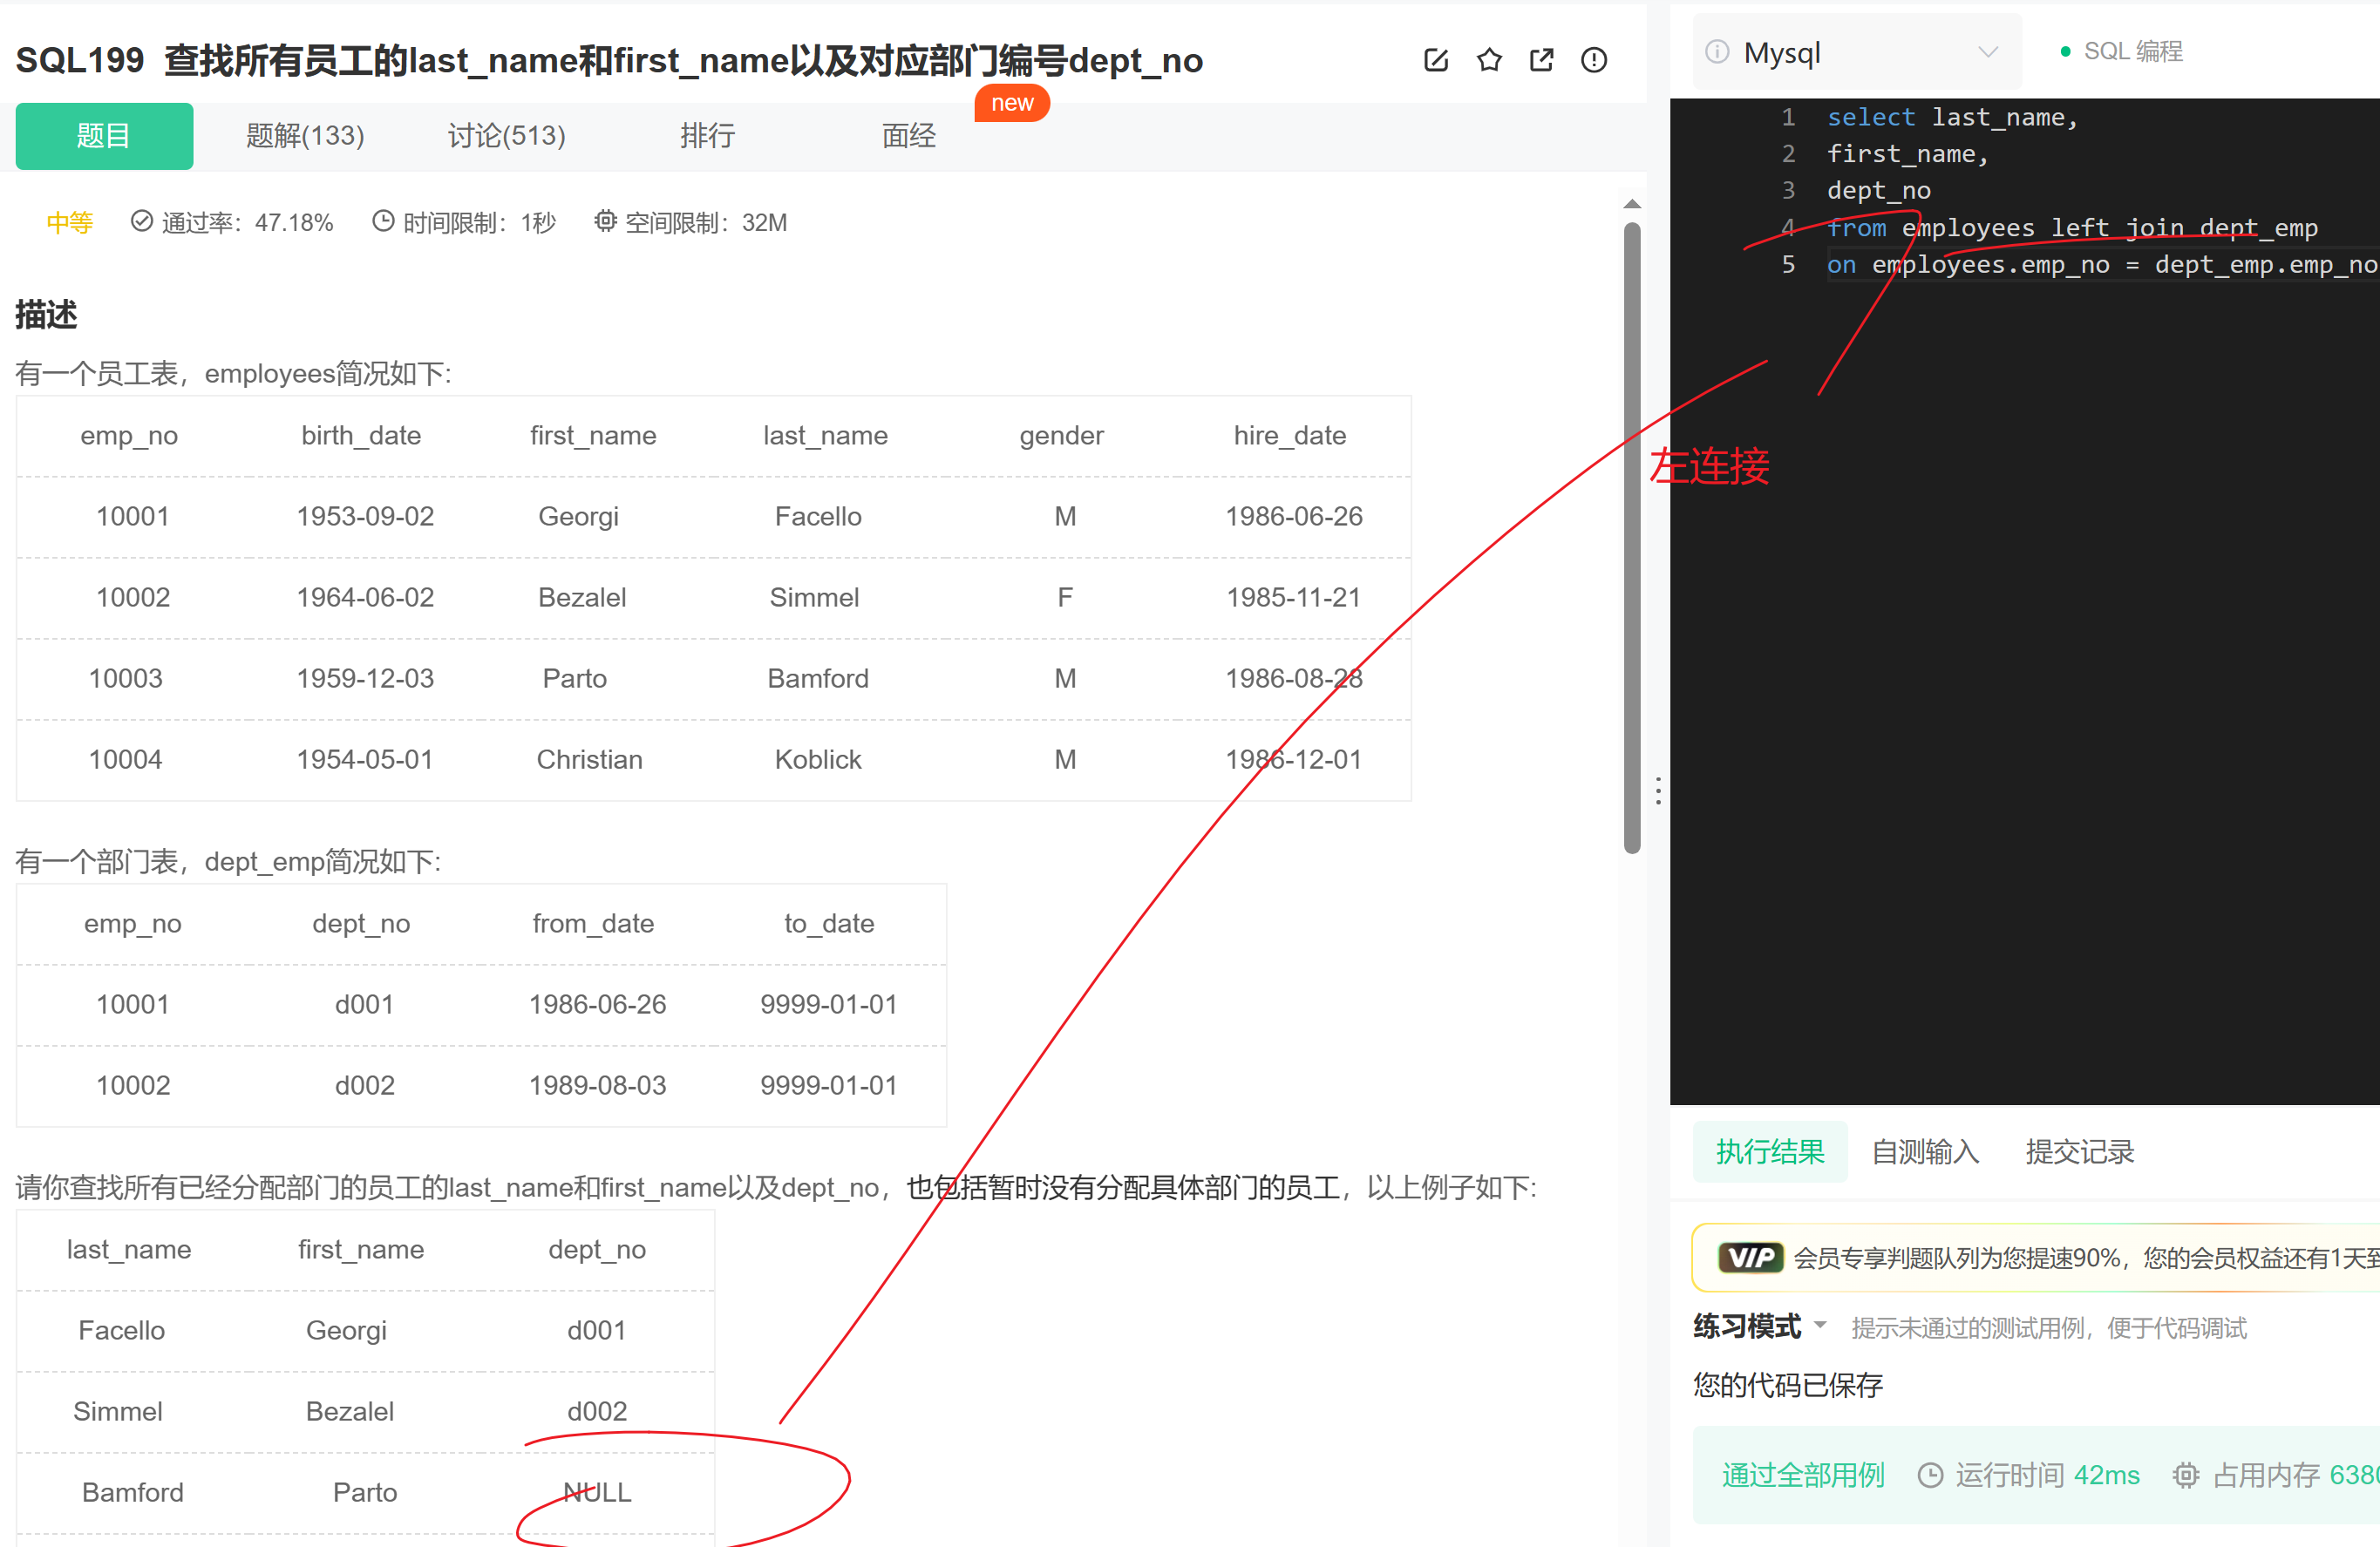
Task: Click the 中等 difficulty label
Action: [69, 222]
